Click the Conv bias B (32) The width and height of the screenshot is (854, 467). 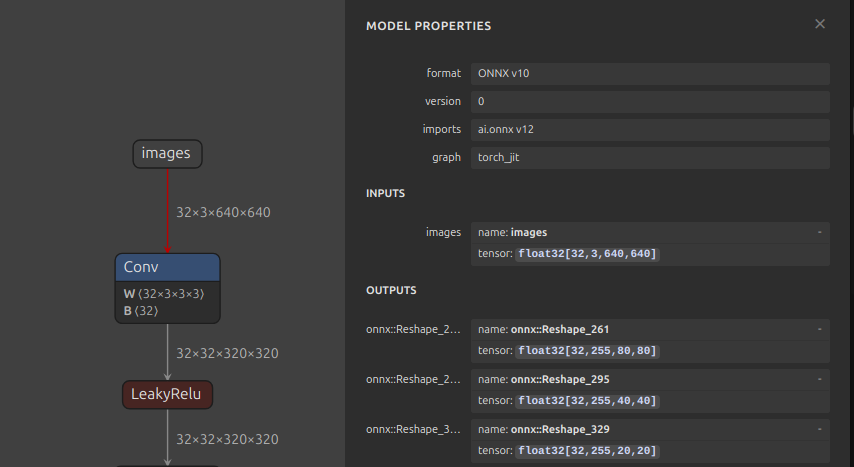coord(141,311)
